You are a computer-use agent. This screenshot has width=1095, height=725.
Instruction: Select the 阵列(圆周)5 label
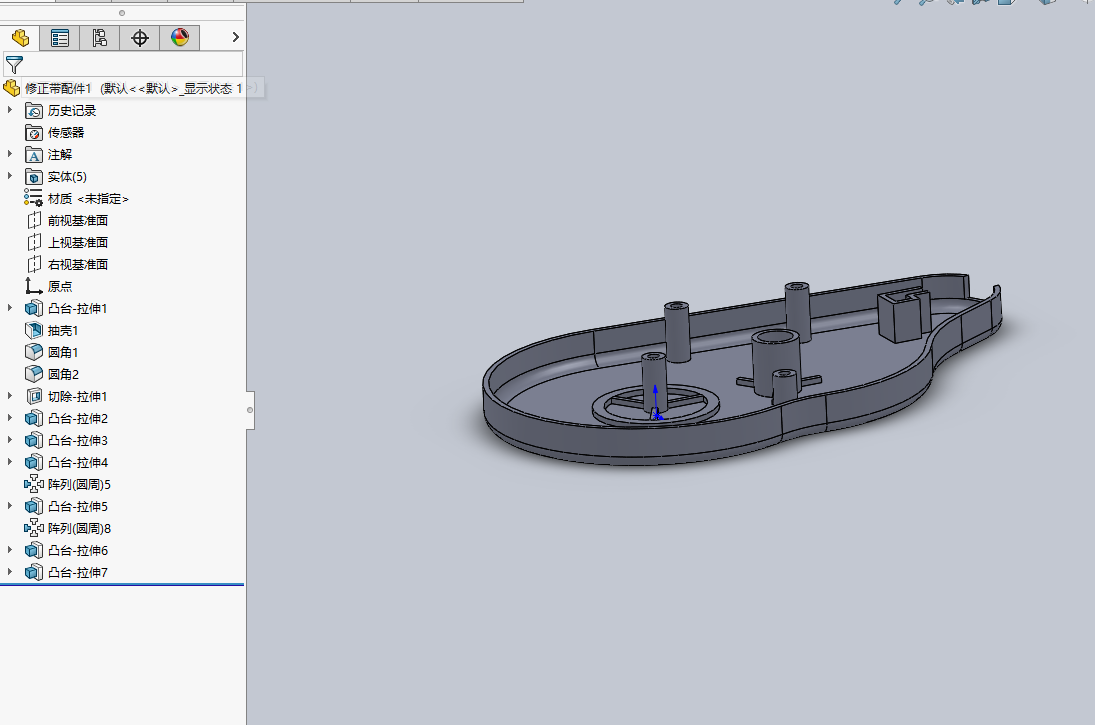(x=79, y=485)
